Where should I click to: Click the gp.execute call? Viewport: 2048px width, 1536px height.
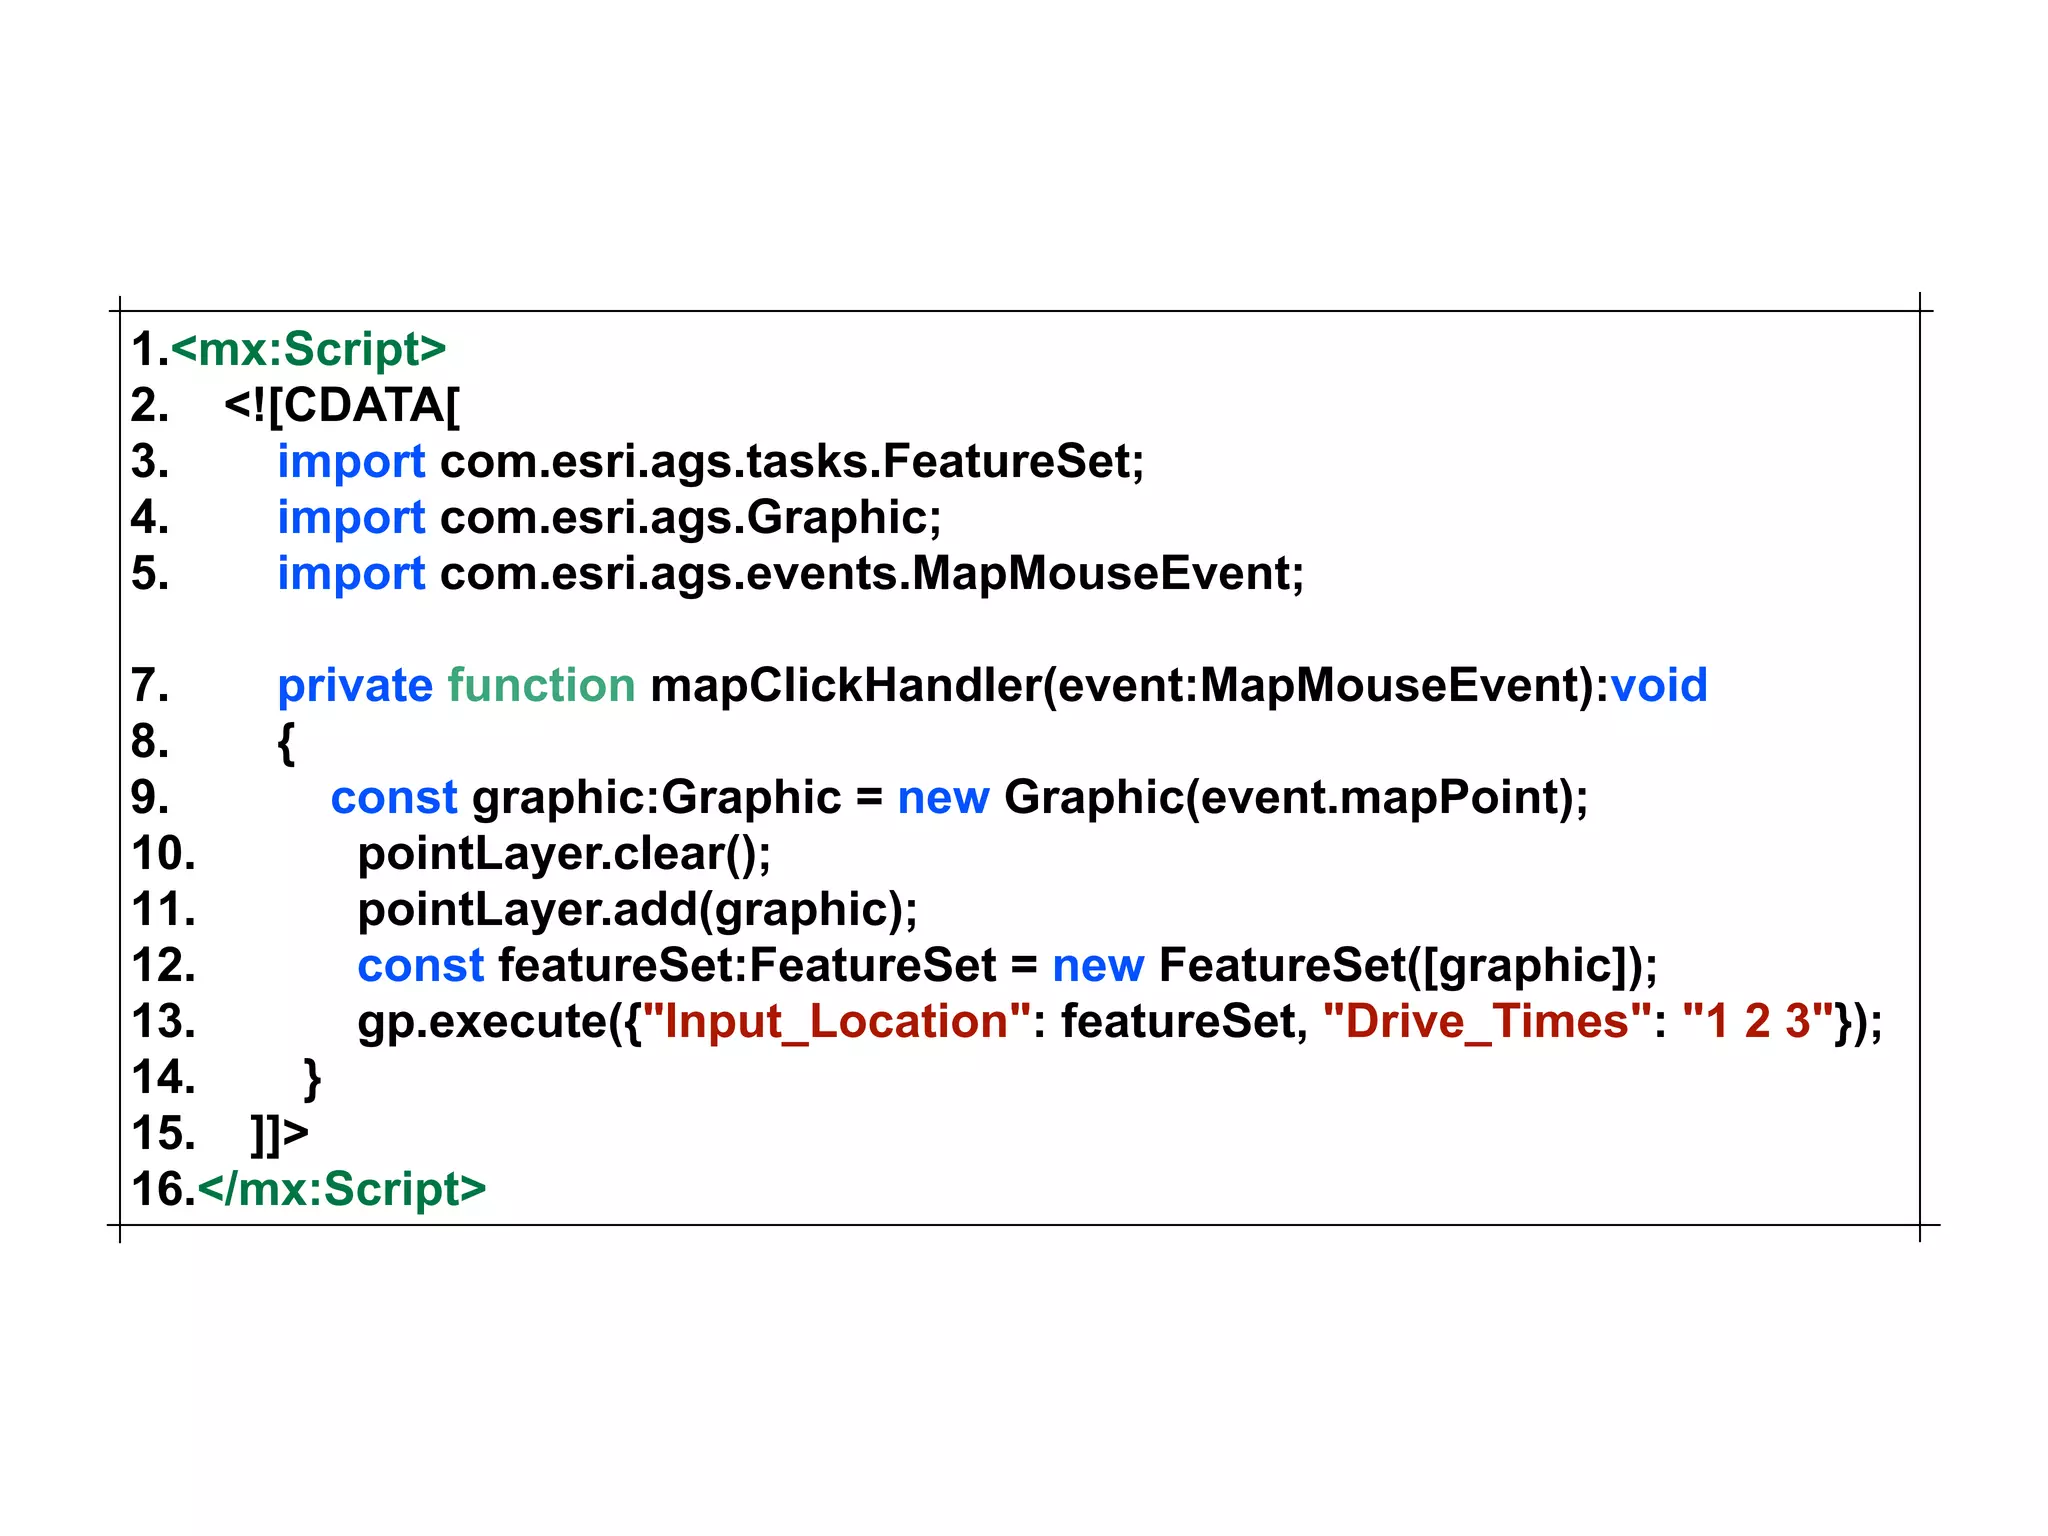(x=483, y=1021)
